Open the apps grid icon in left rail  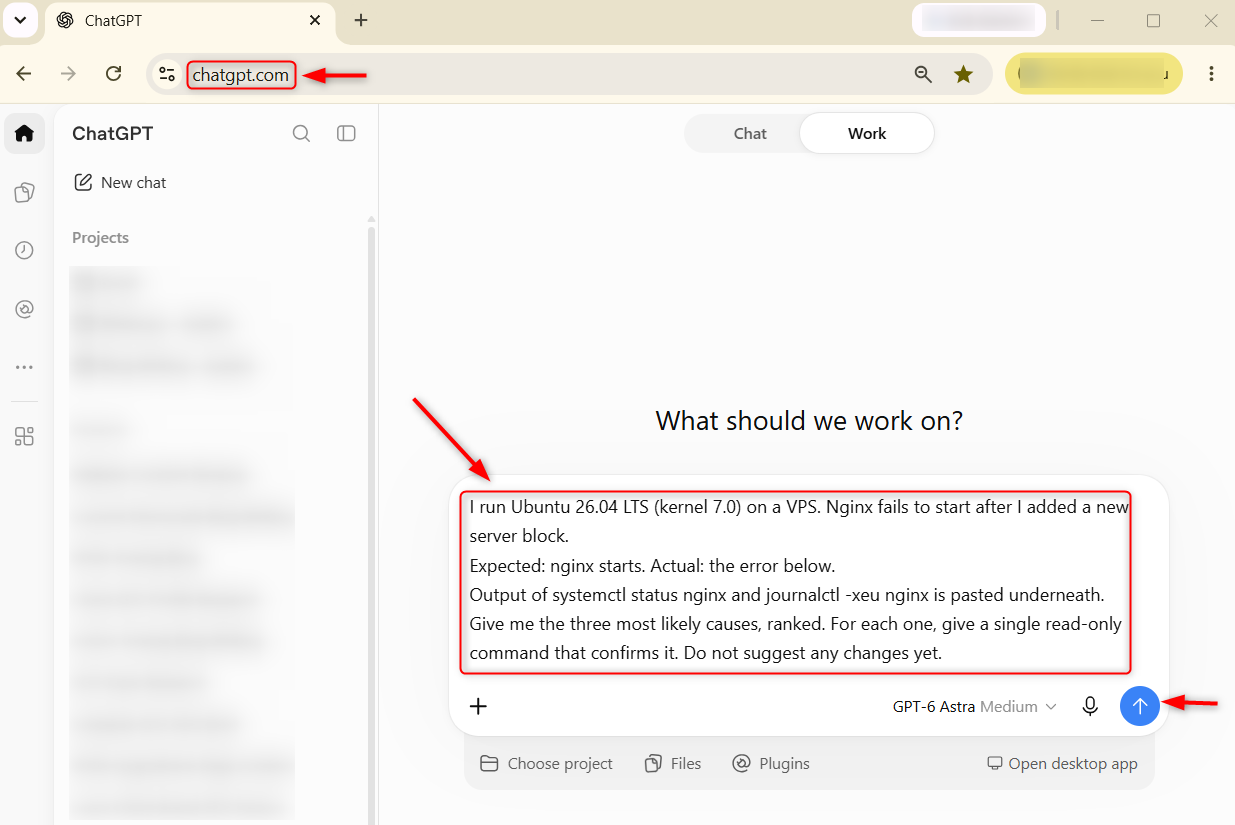24,436
